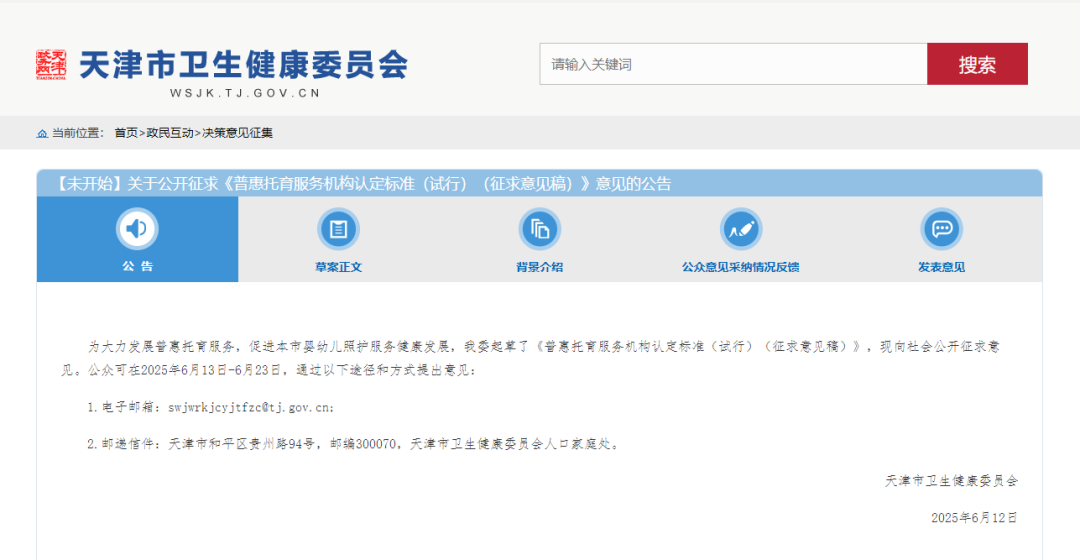Focus the 请输入关键词 search field
This screenshot has height=560, width=1080.
click(x=733, y=64)
